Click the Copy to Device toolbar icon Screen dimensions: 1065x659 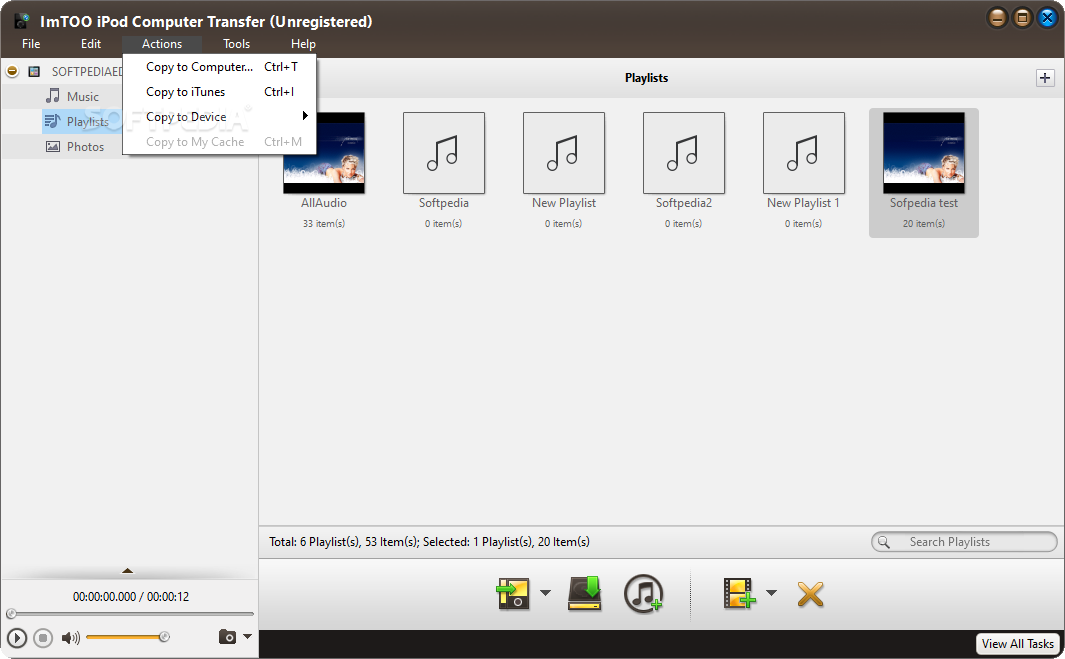point(513,593)
